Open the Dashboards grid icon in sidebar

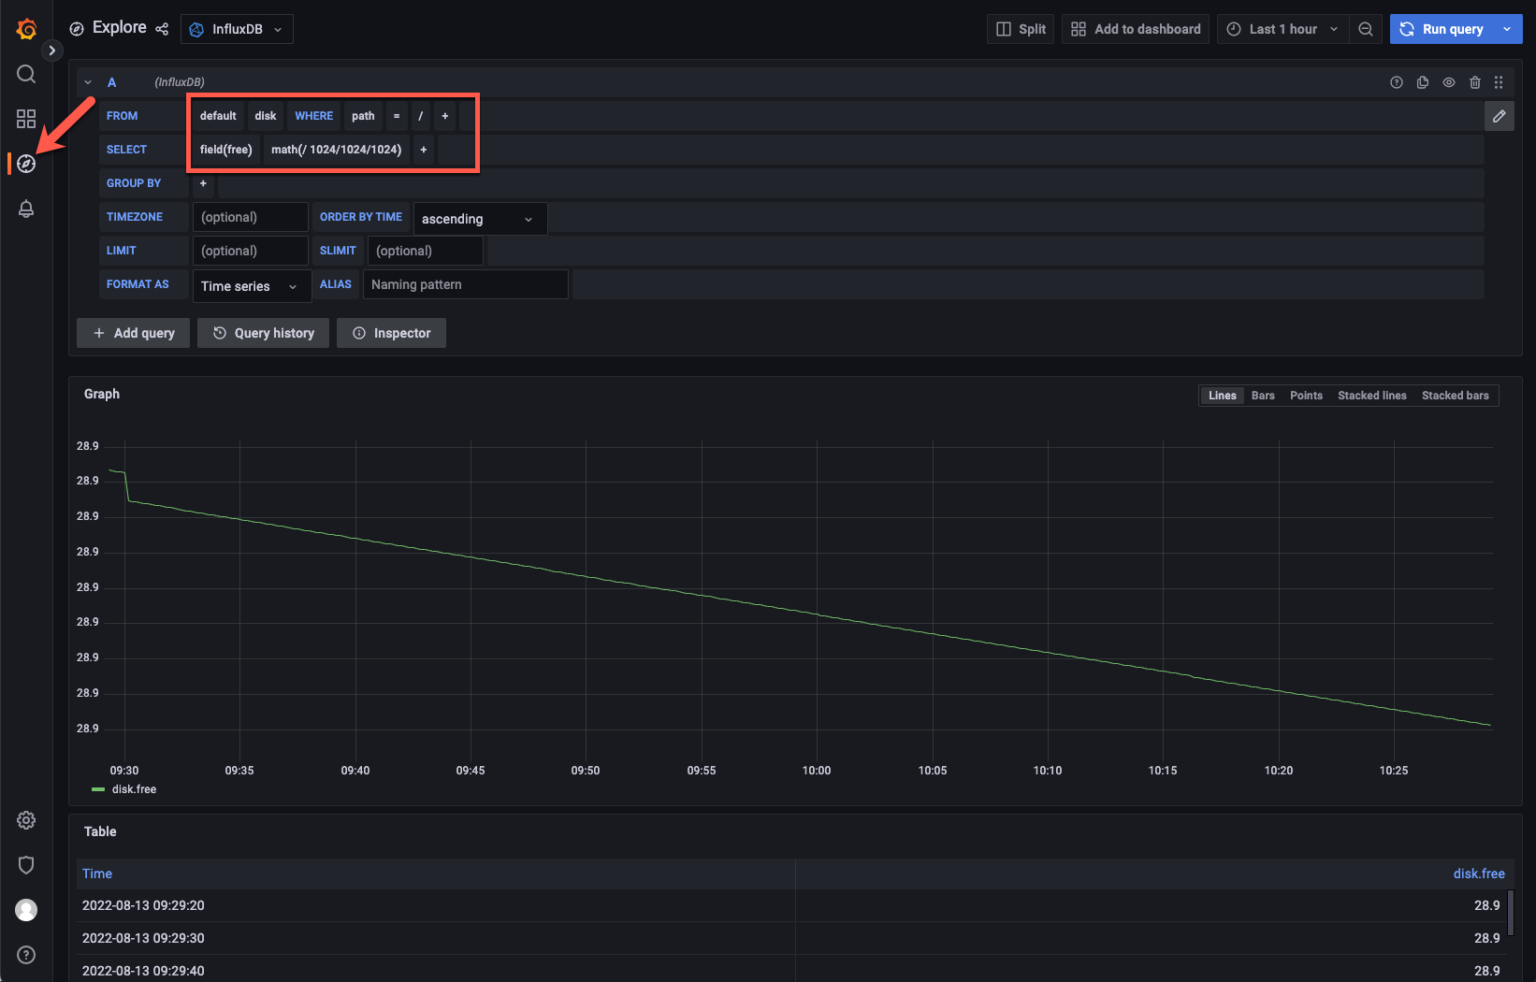(26, 118)
